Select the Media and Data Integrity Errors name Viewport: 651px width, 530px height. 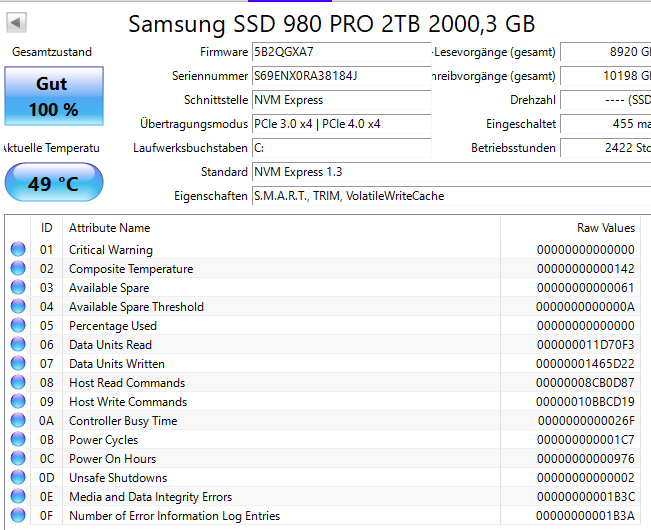pyautogui.click(x=150, y=497)
